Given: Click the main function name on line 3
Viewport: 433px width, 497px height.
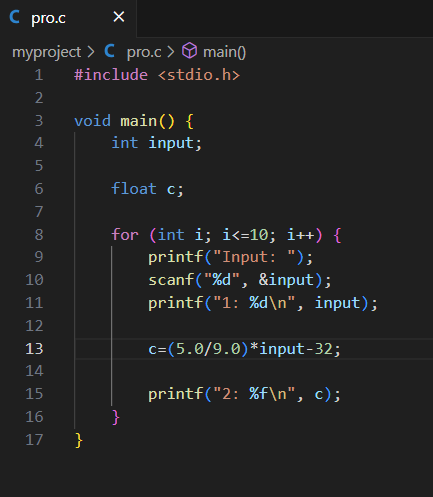Looking at the screenshot, I should point(138,121).
